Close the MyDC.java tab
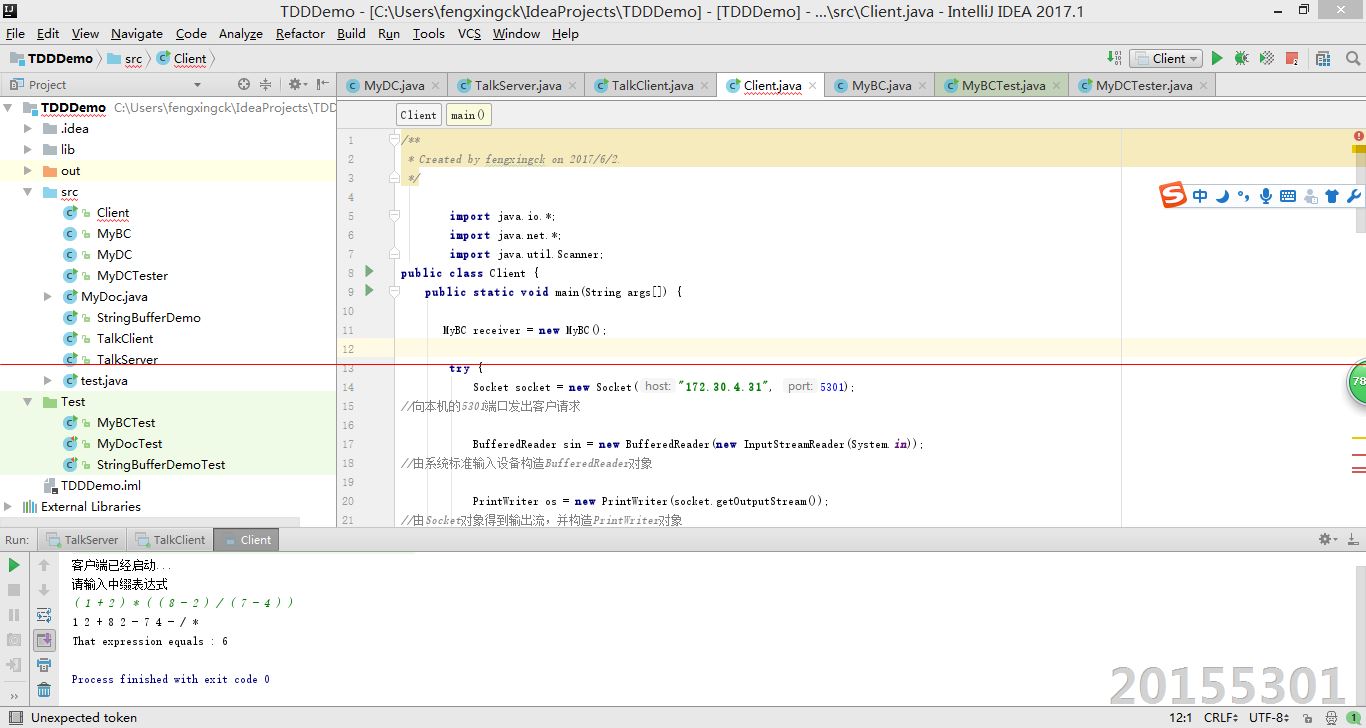 [436, 86]
